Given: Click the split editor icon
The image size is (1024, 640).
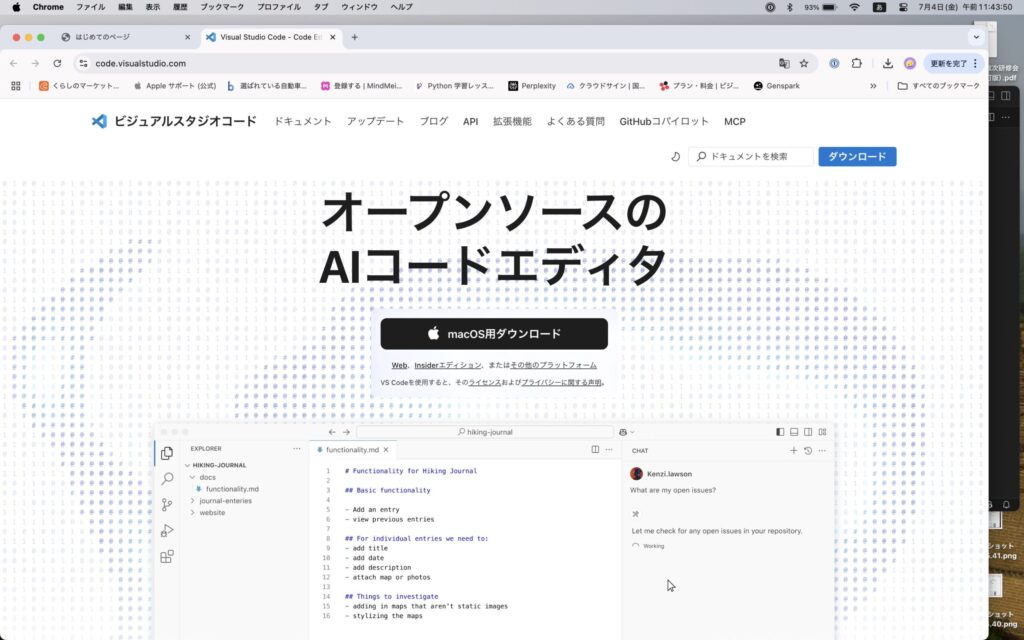Looking at the screenshot, I should coord(595,450).
